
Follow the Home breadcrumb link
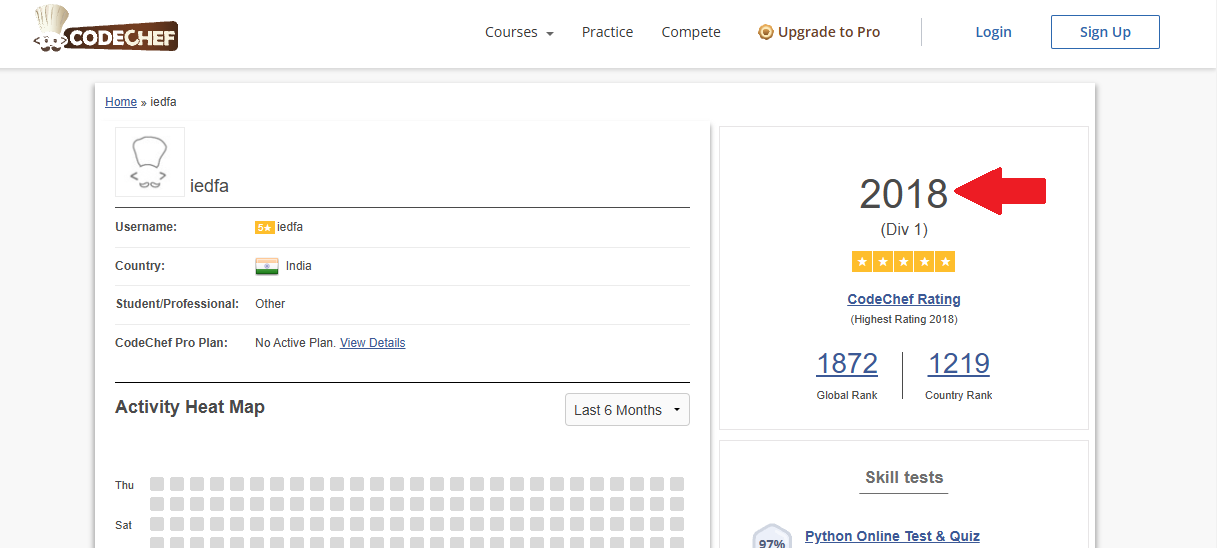[x=121, y=102]
